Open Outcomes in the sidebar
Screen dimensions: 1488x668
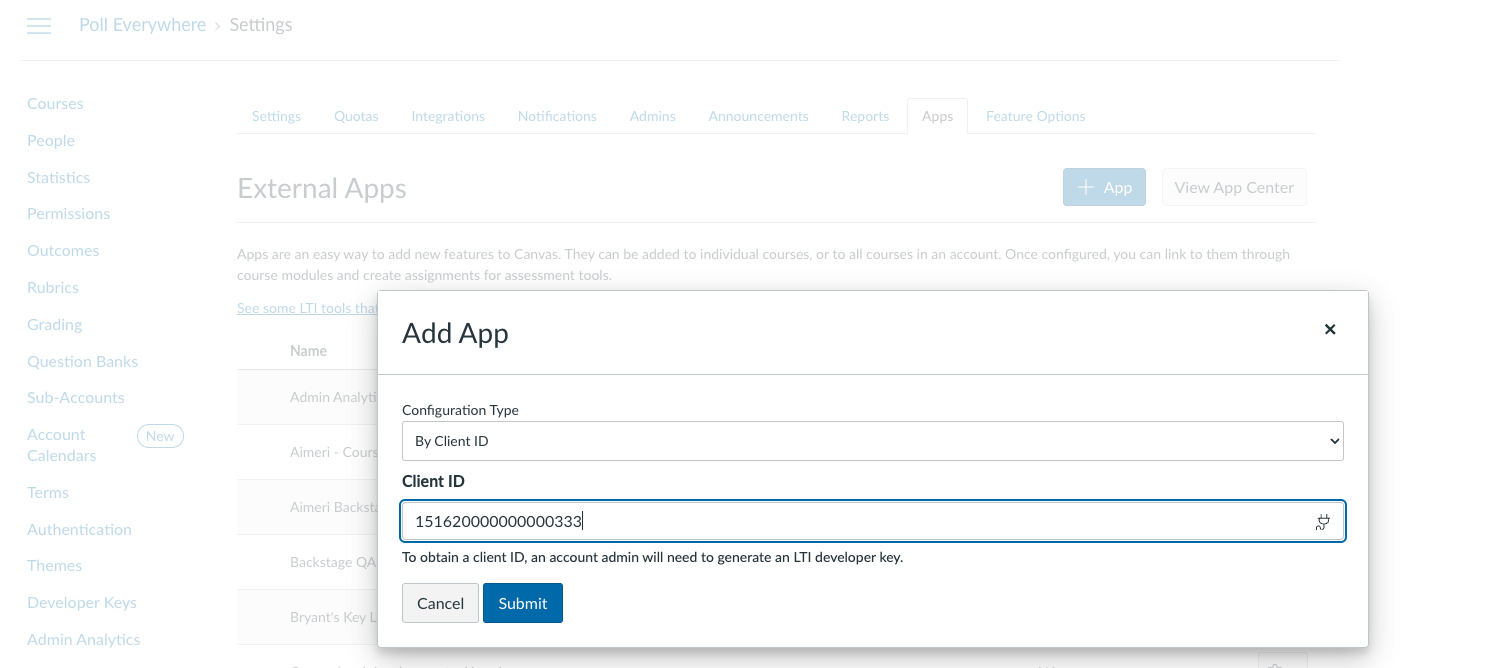click(x=63, y=251)
